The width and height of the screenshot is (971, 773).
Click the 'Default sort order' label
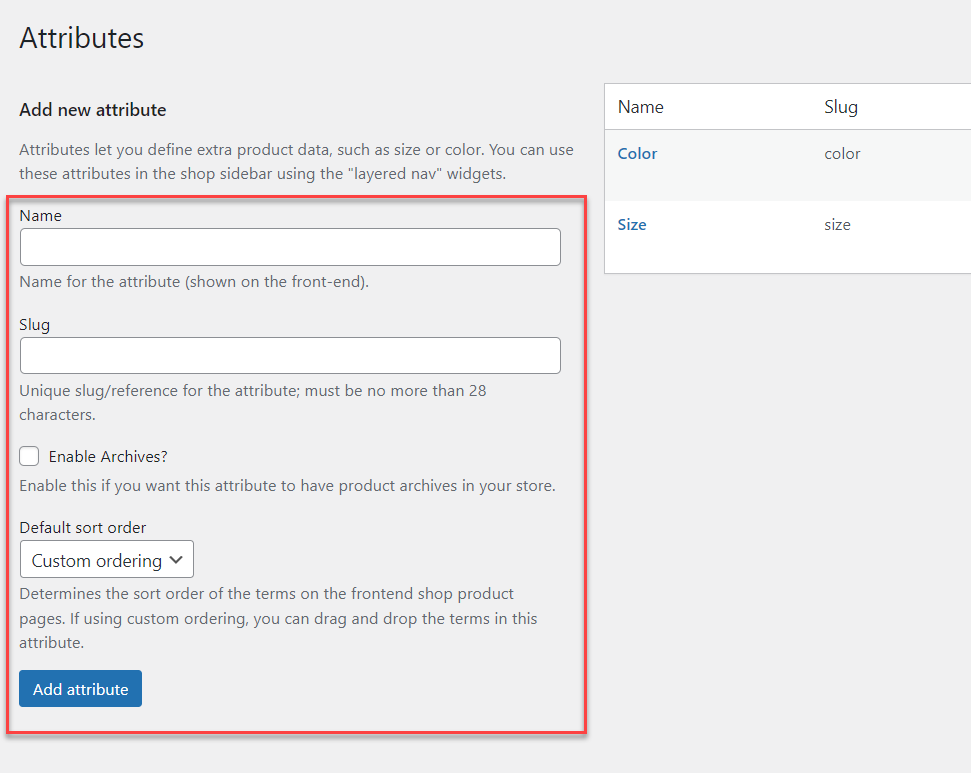point(83,528)
